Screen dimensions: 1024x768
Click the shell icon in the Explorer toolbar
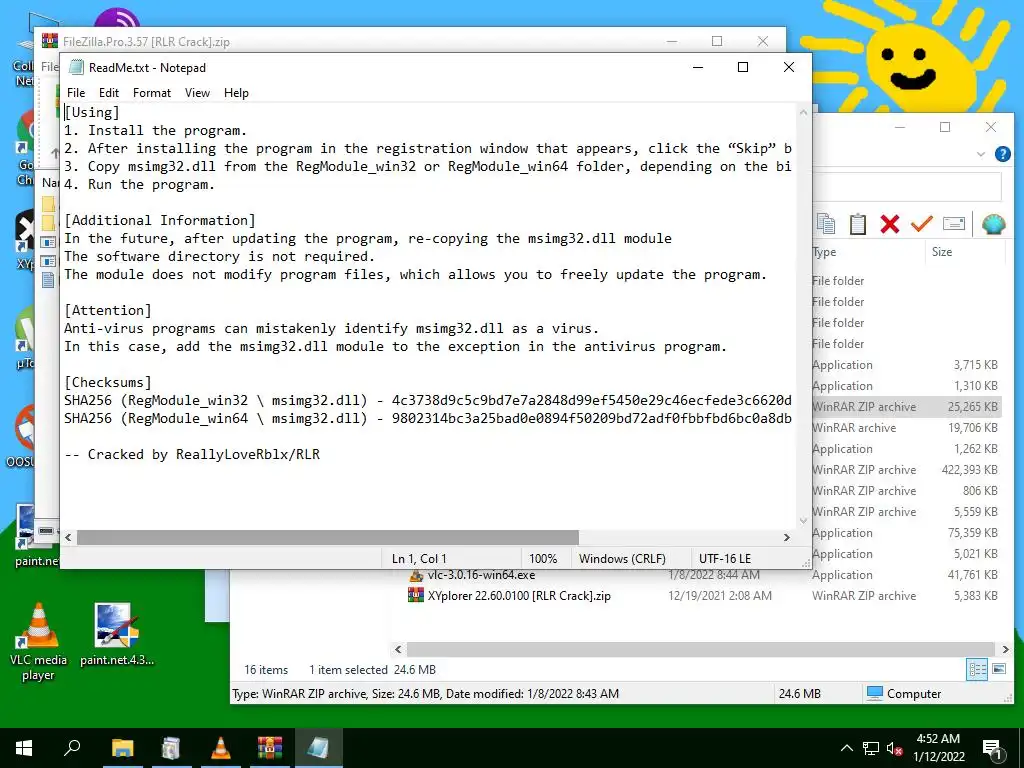pyautogui.click(x=993, y=224)
